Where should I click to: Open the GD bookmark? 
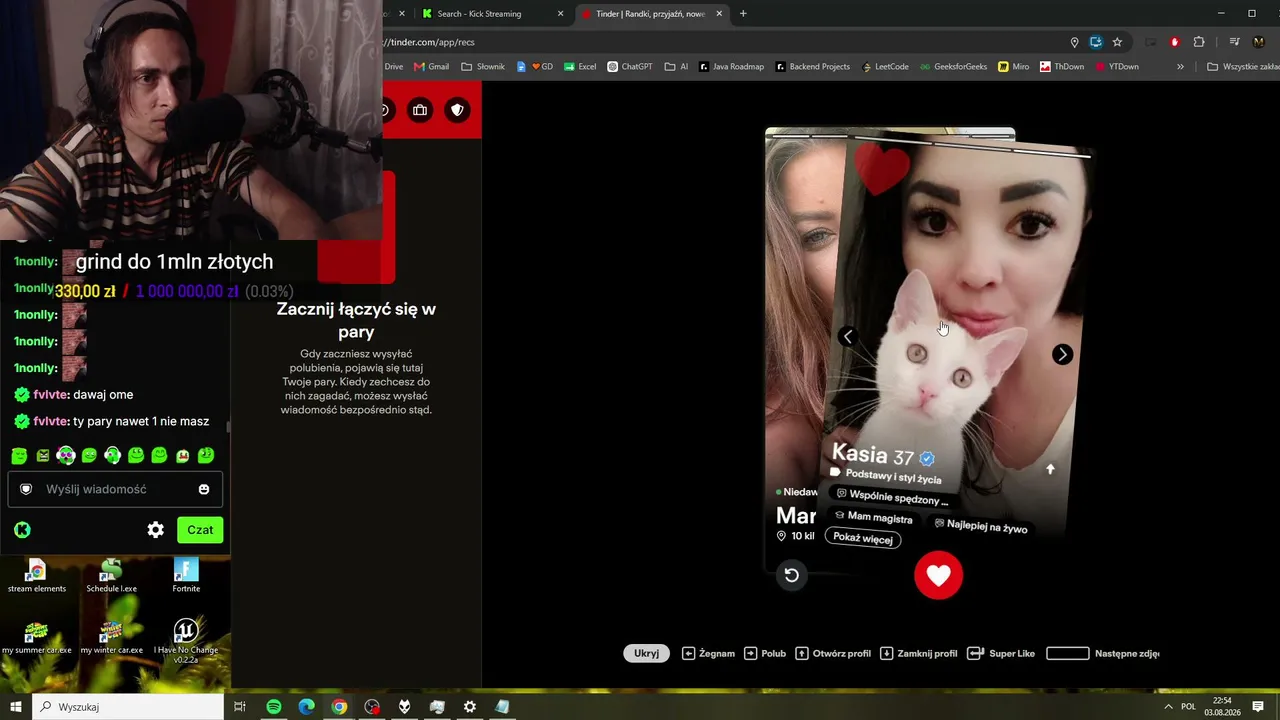pyautogui.click(x=535, y=67)
